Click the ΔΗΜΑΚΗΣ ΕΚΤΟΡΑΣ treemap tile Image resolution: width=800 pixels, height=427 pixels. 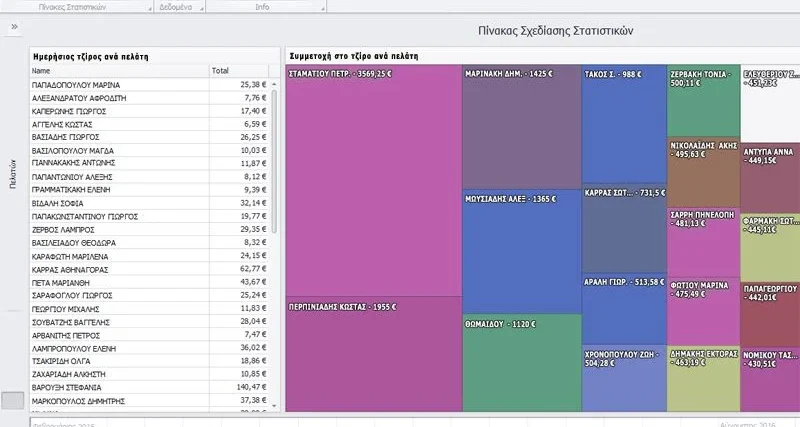click(704, 379)
